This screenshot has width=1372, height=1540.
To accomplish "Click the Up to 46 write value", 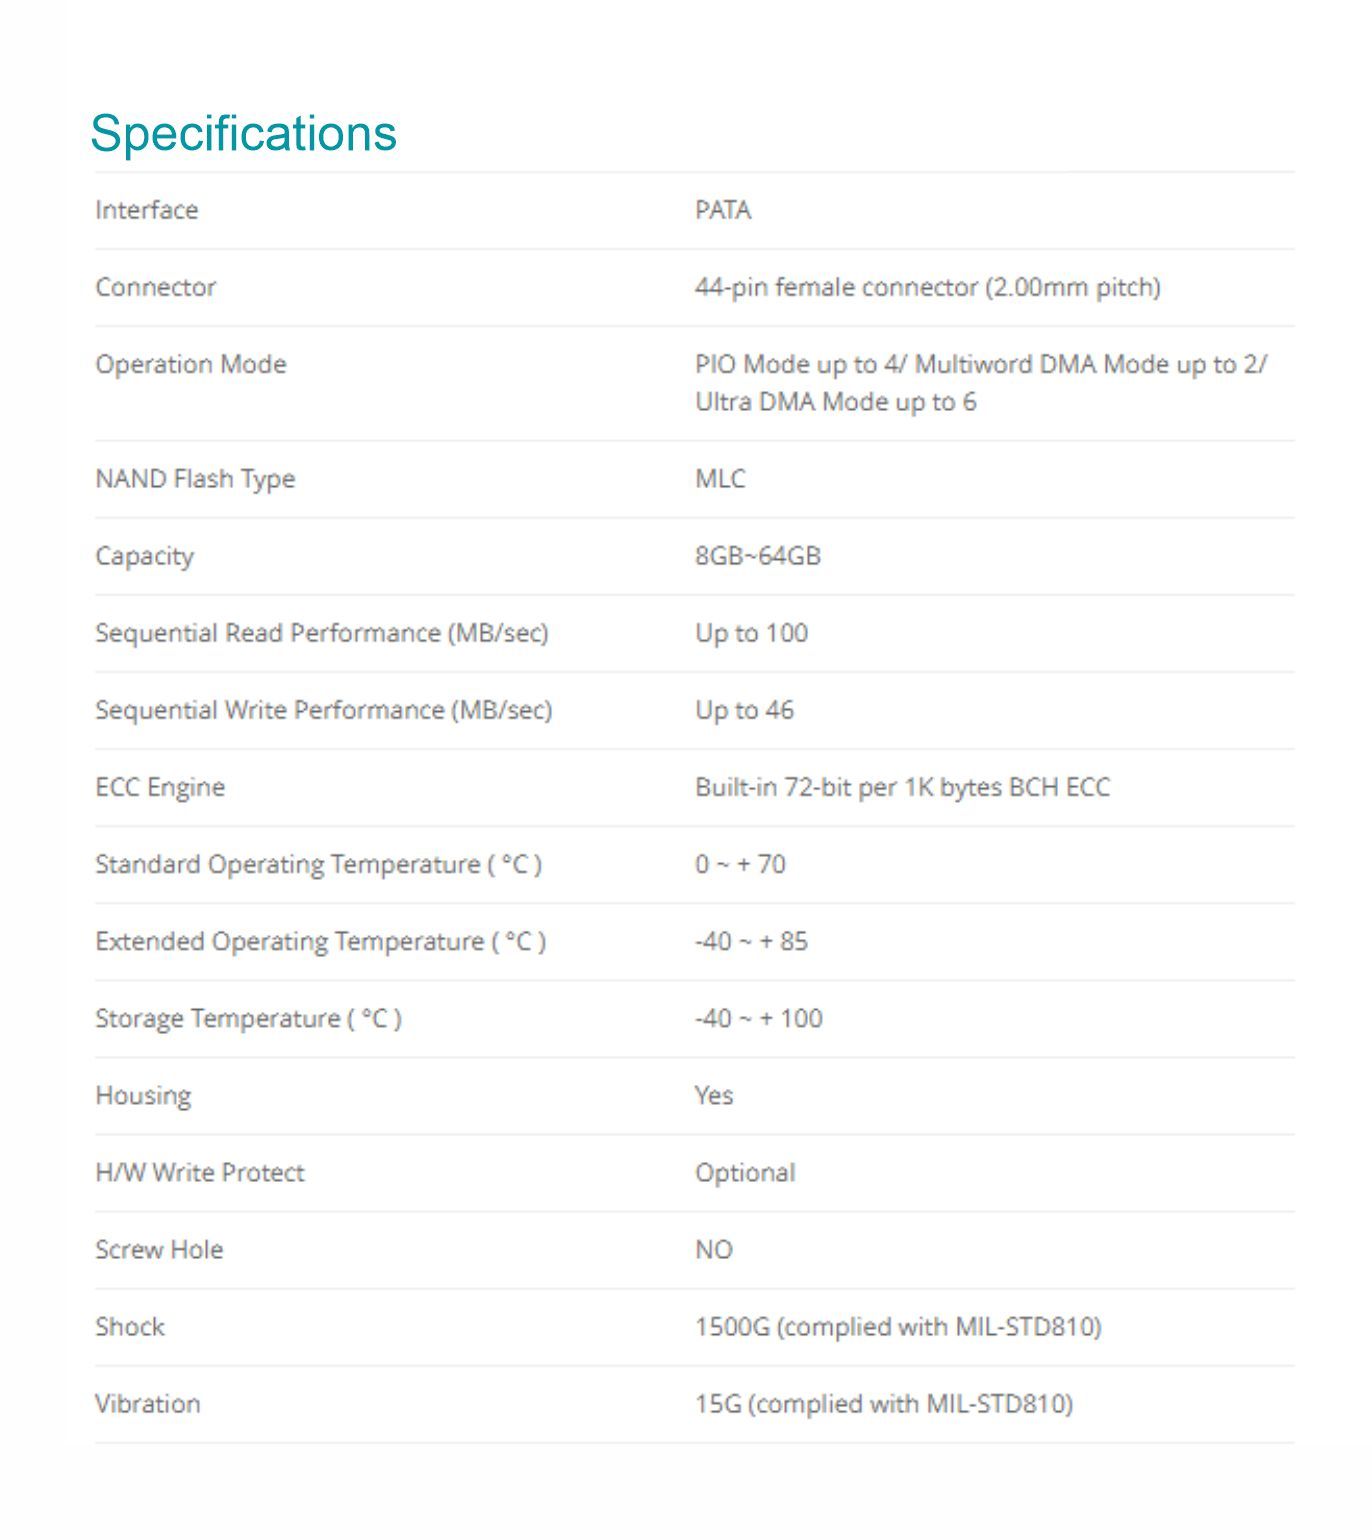I will click(x=745, y=710).
